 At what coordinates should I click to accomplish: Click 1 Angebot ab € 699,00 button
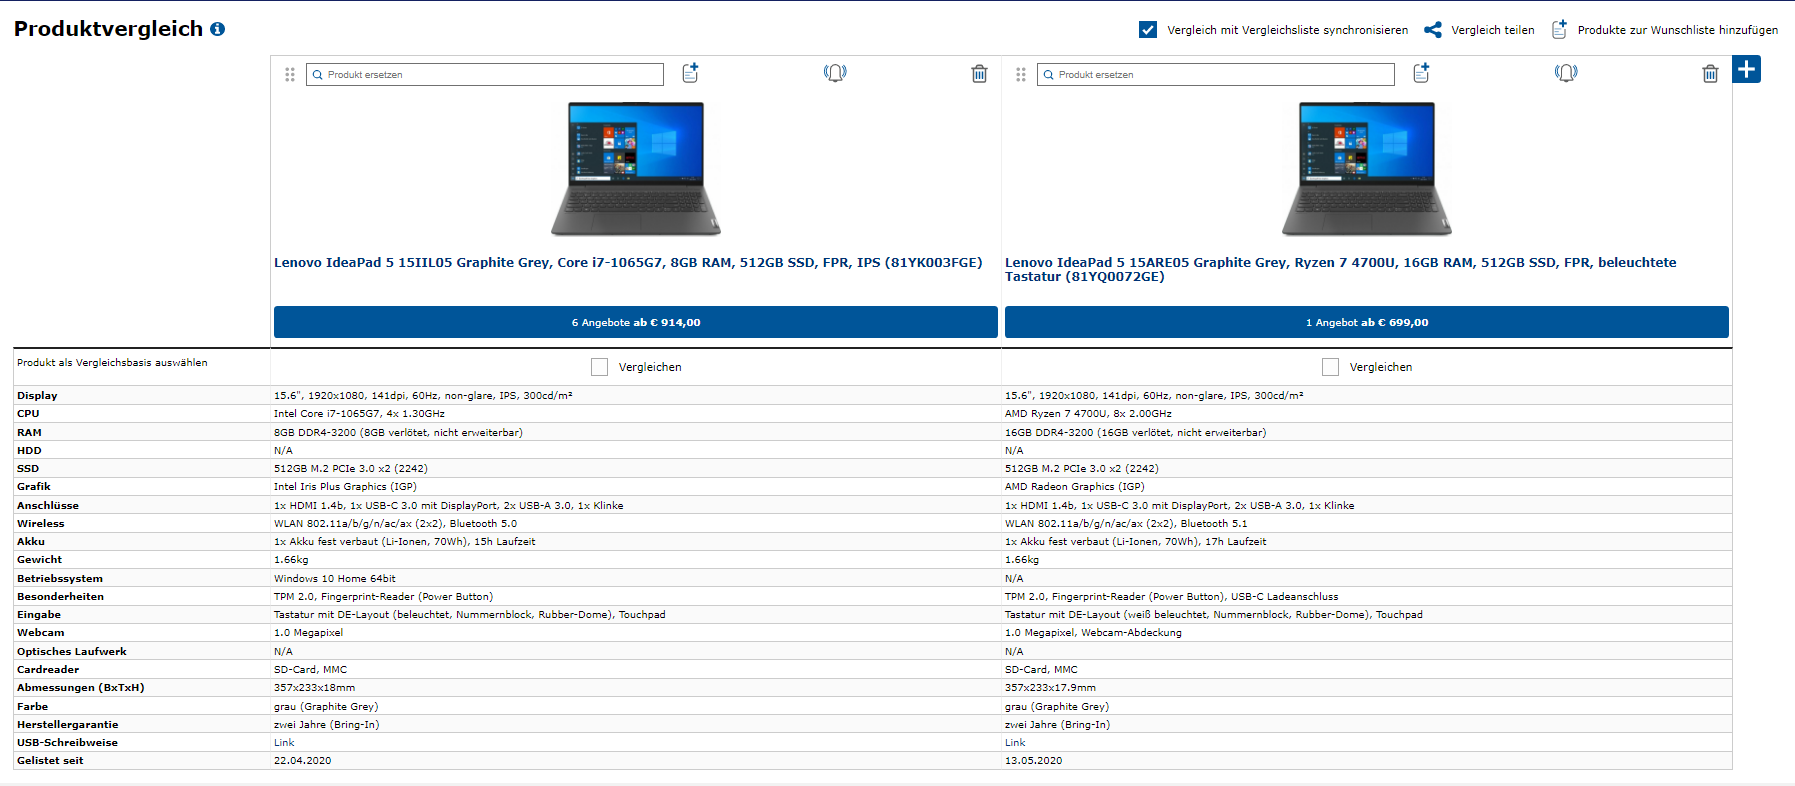(x=1367, y=322)
